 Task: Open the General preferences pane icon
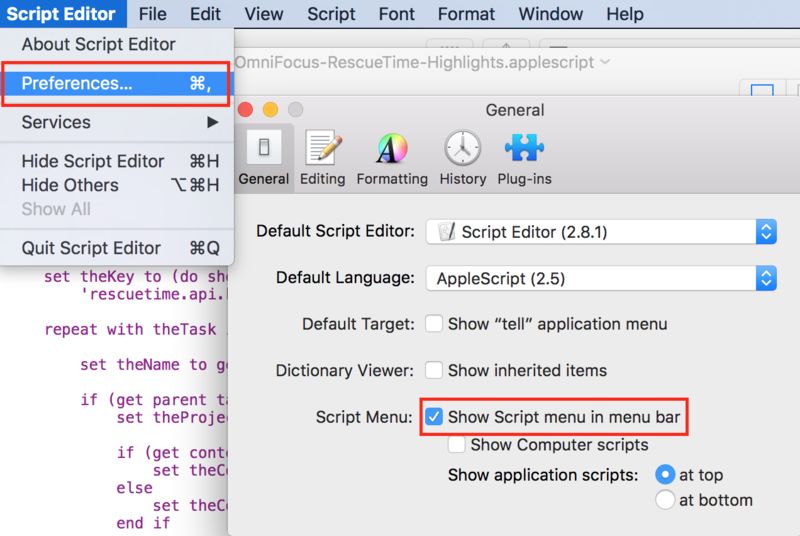click(264, 147)
